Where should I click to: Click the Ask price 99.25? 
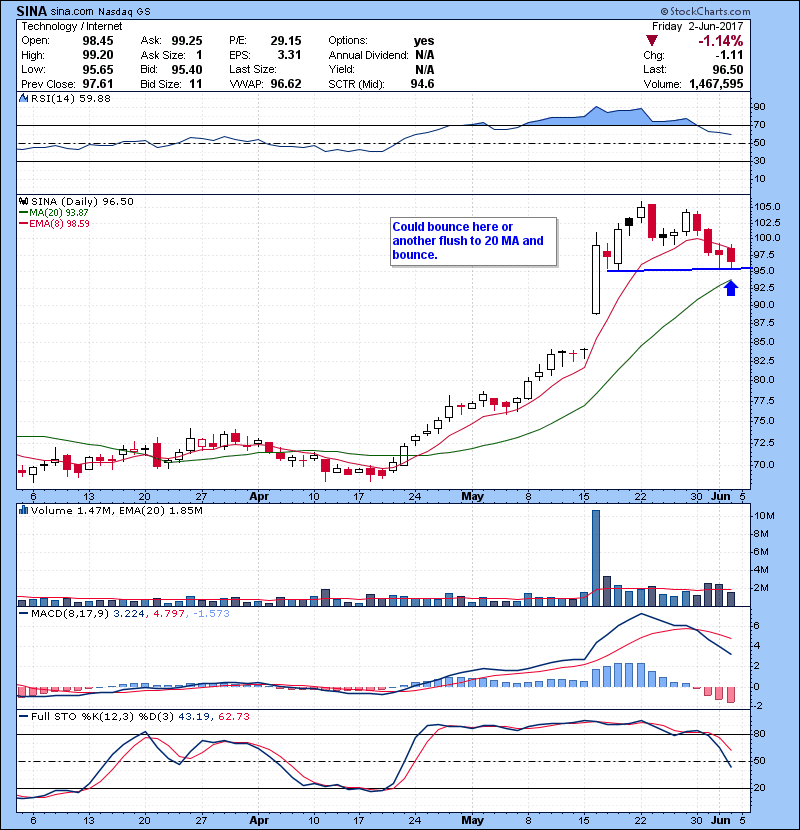pos(187,41)
